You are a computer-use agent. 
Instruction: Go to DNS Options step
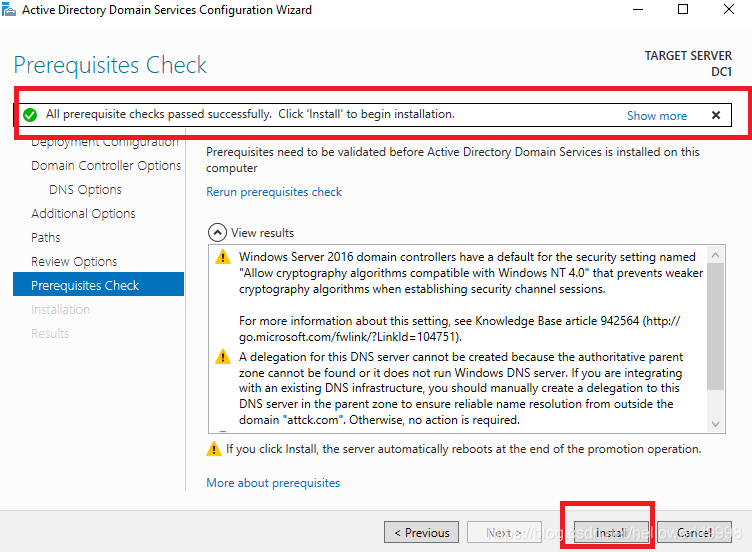(x=85, y=189)
